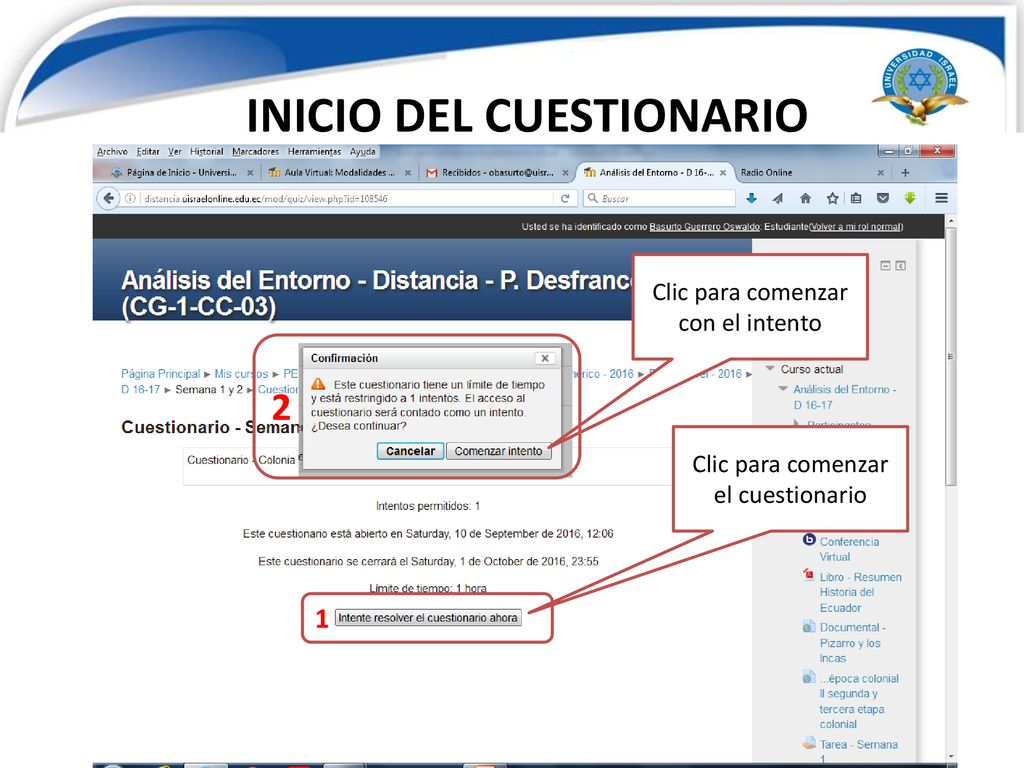Close the Página de Inicio tab

click(x=249, y=173)
